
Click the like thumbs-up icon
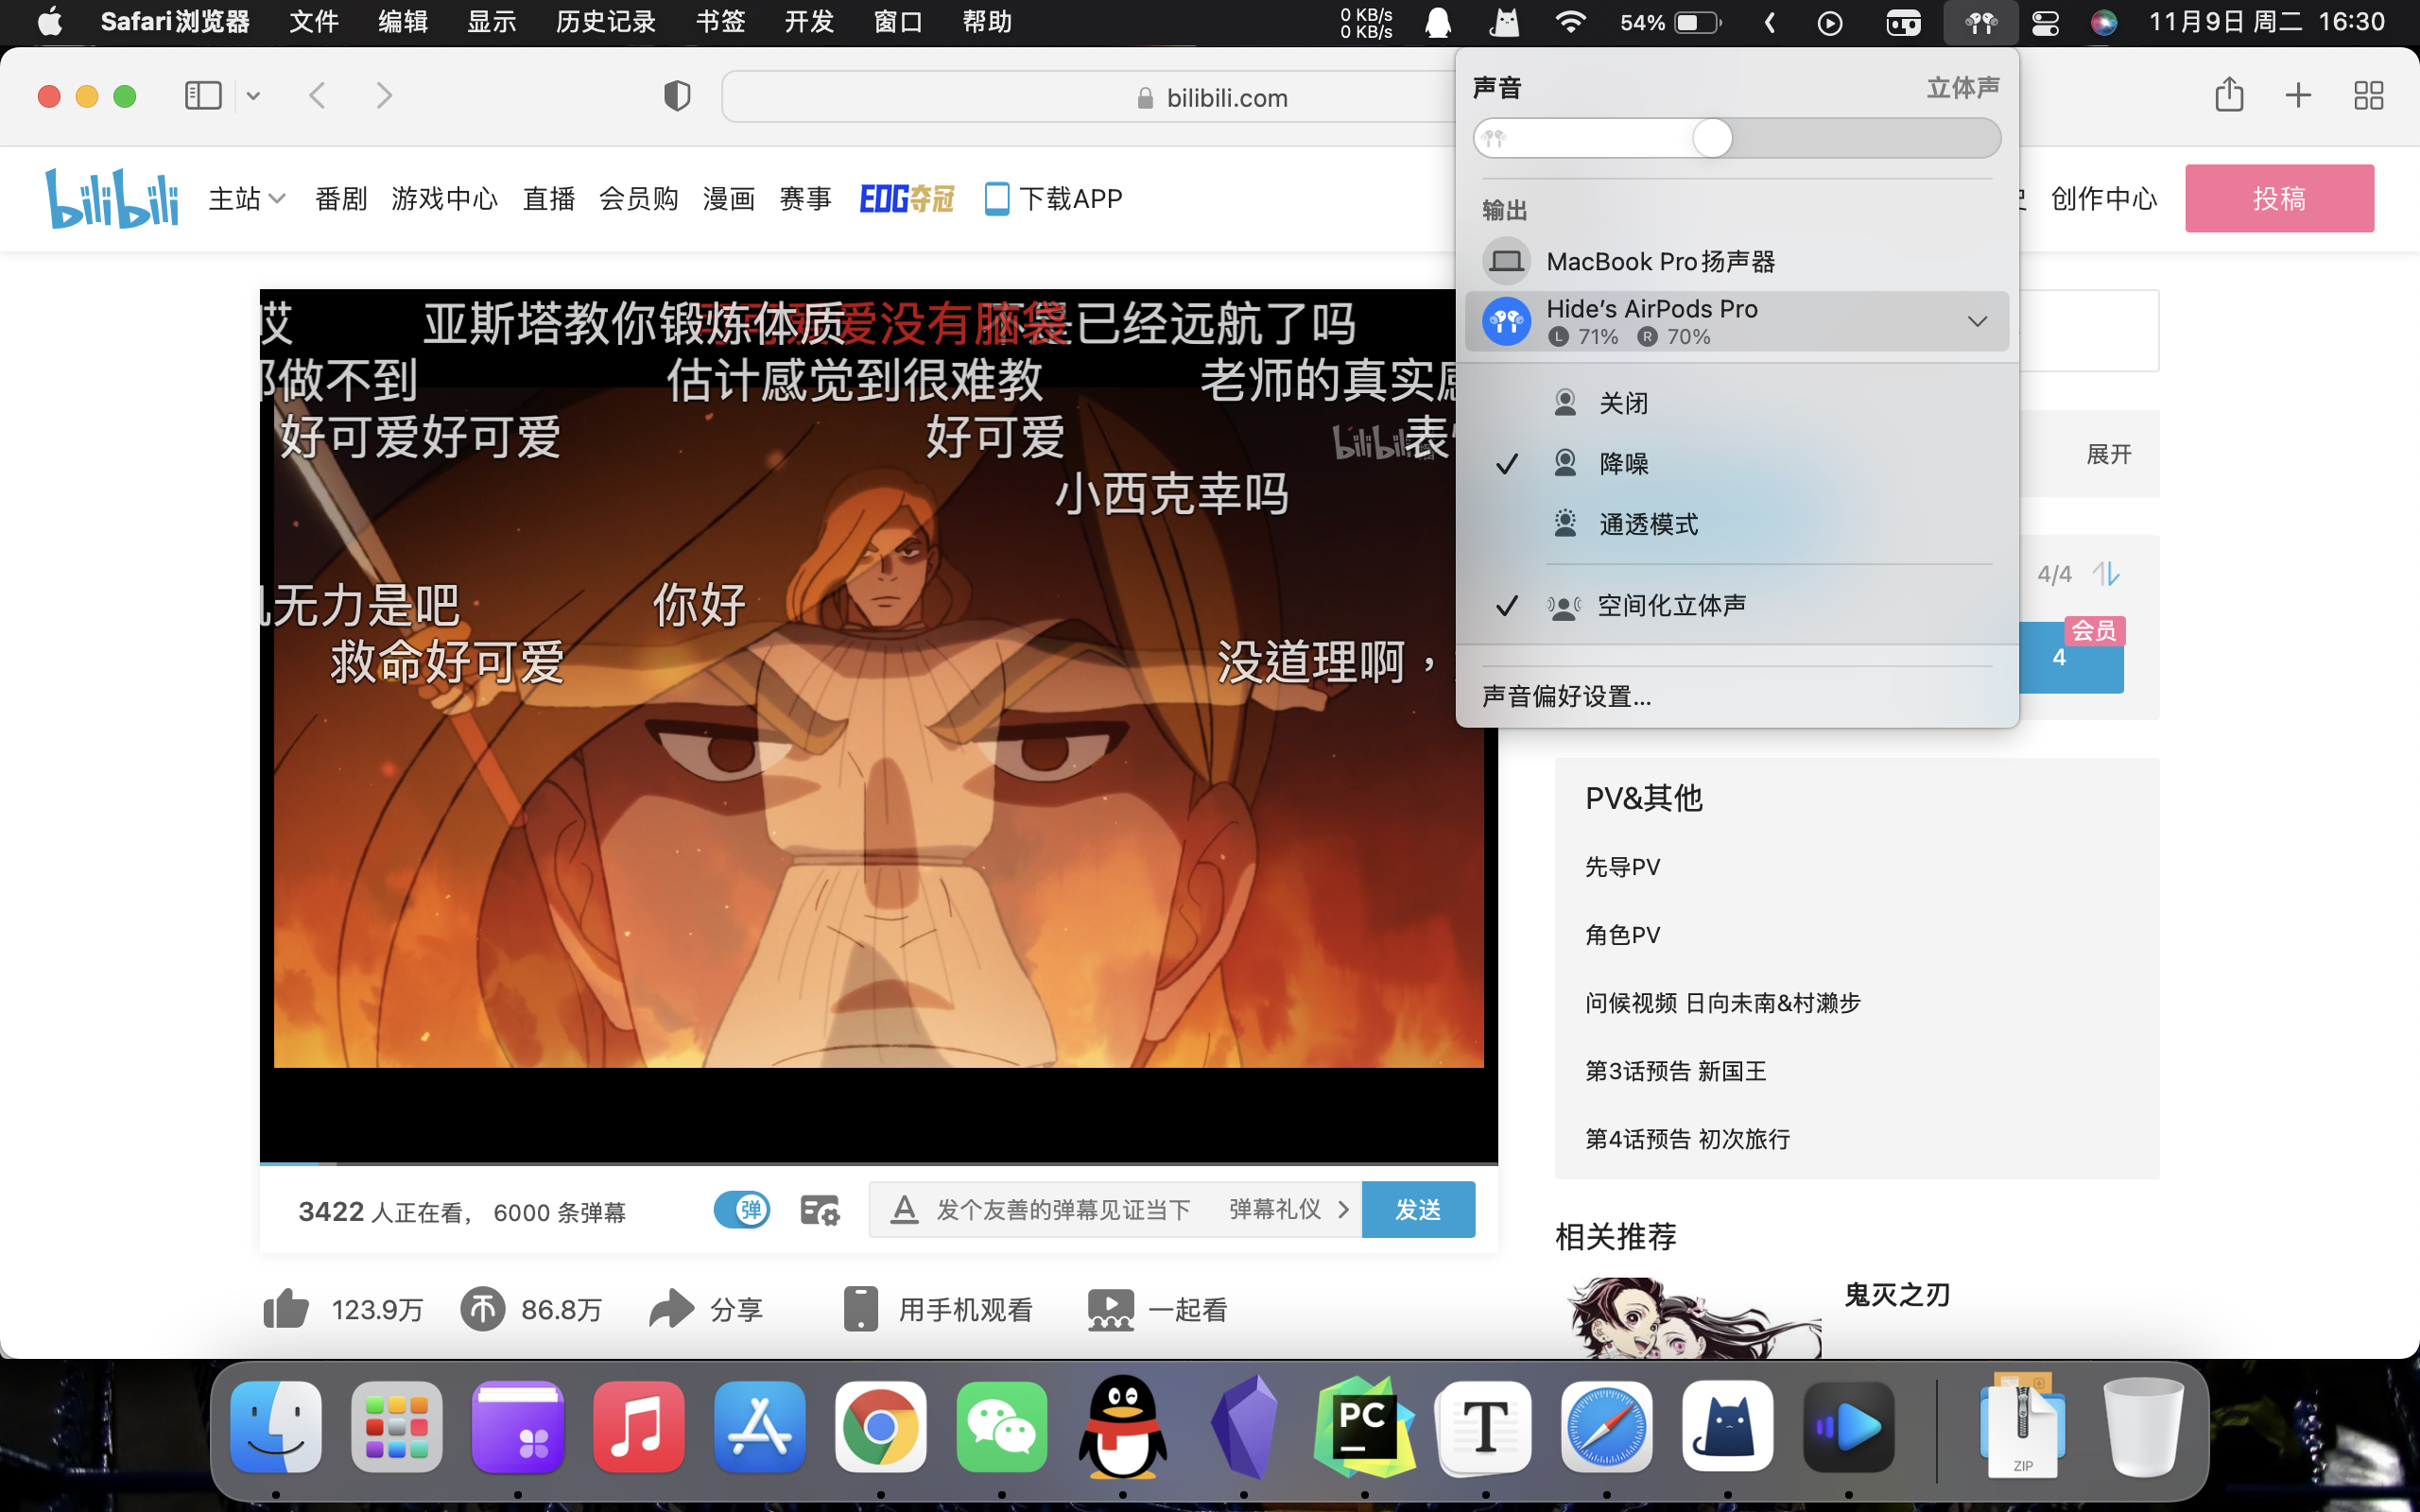(286, 1309)
